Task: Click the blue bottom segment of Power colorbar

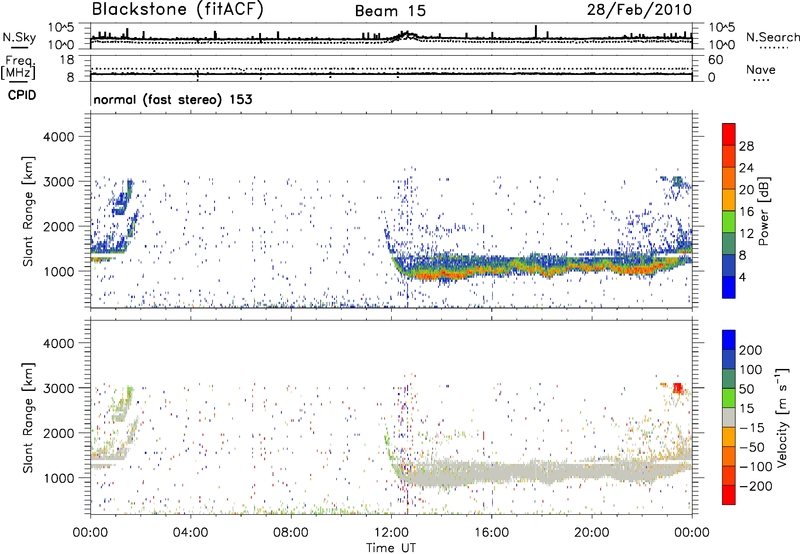Action: pyautogui.click(x=729, y=288)
